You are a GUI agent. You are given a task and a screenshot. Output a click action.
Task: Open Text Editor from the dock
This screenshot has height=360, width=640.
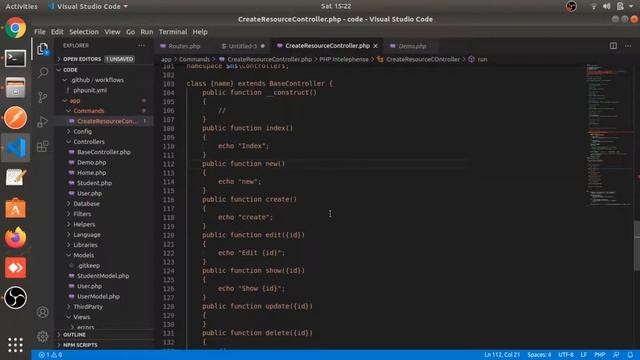16,178
